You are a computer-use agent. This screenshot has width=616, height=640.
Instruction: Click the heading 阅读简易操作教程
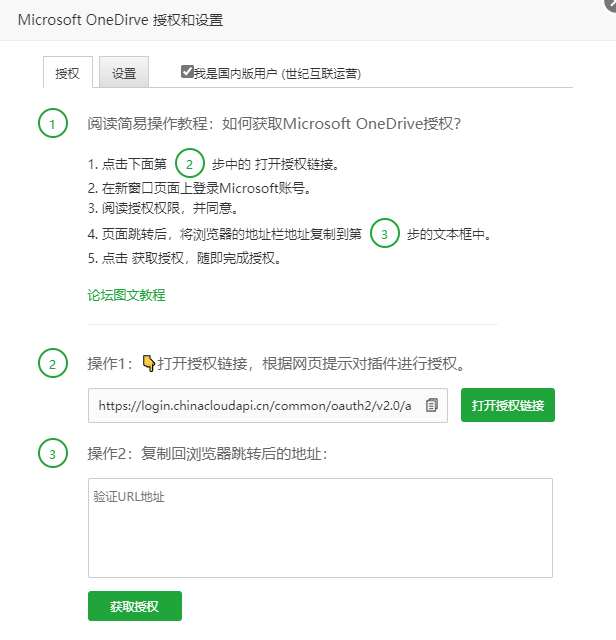(274, 123)
